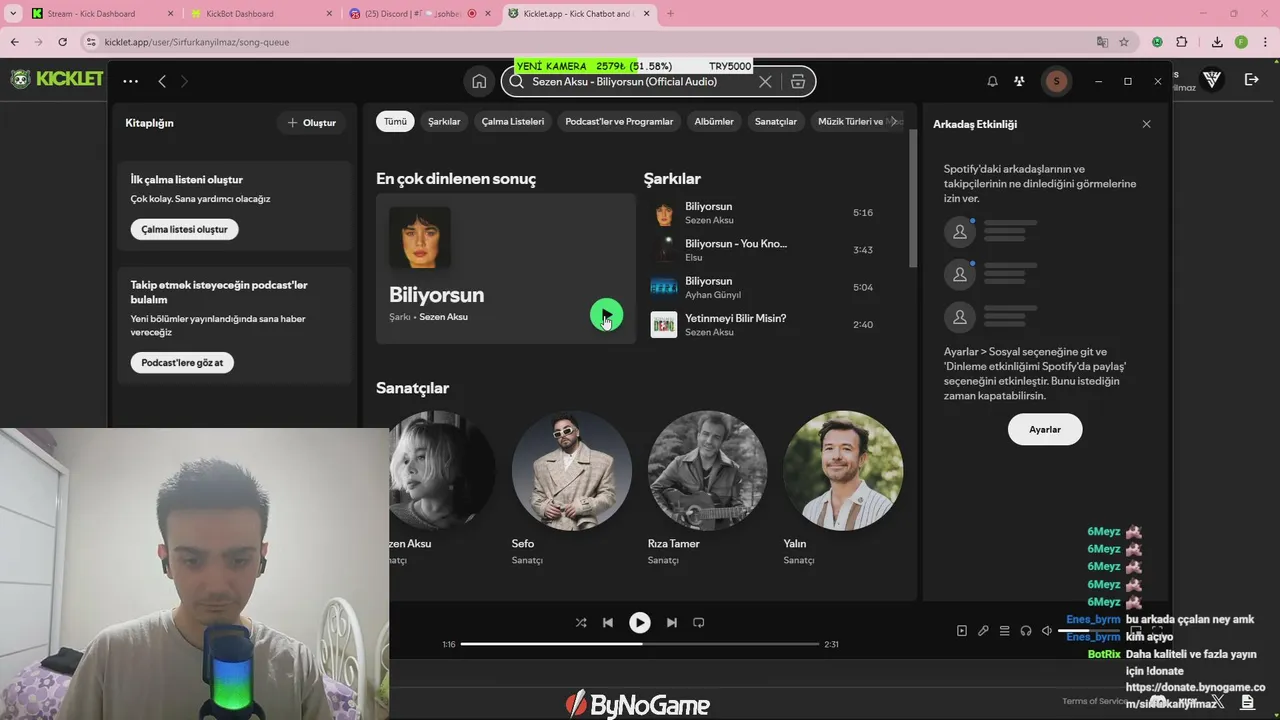1280x720 pixels.
Task: Open Chrome extensions puzzle icon
Action: pyautogui.click(x=1182, y=42)
